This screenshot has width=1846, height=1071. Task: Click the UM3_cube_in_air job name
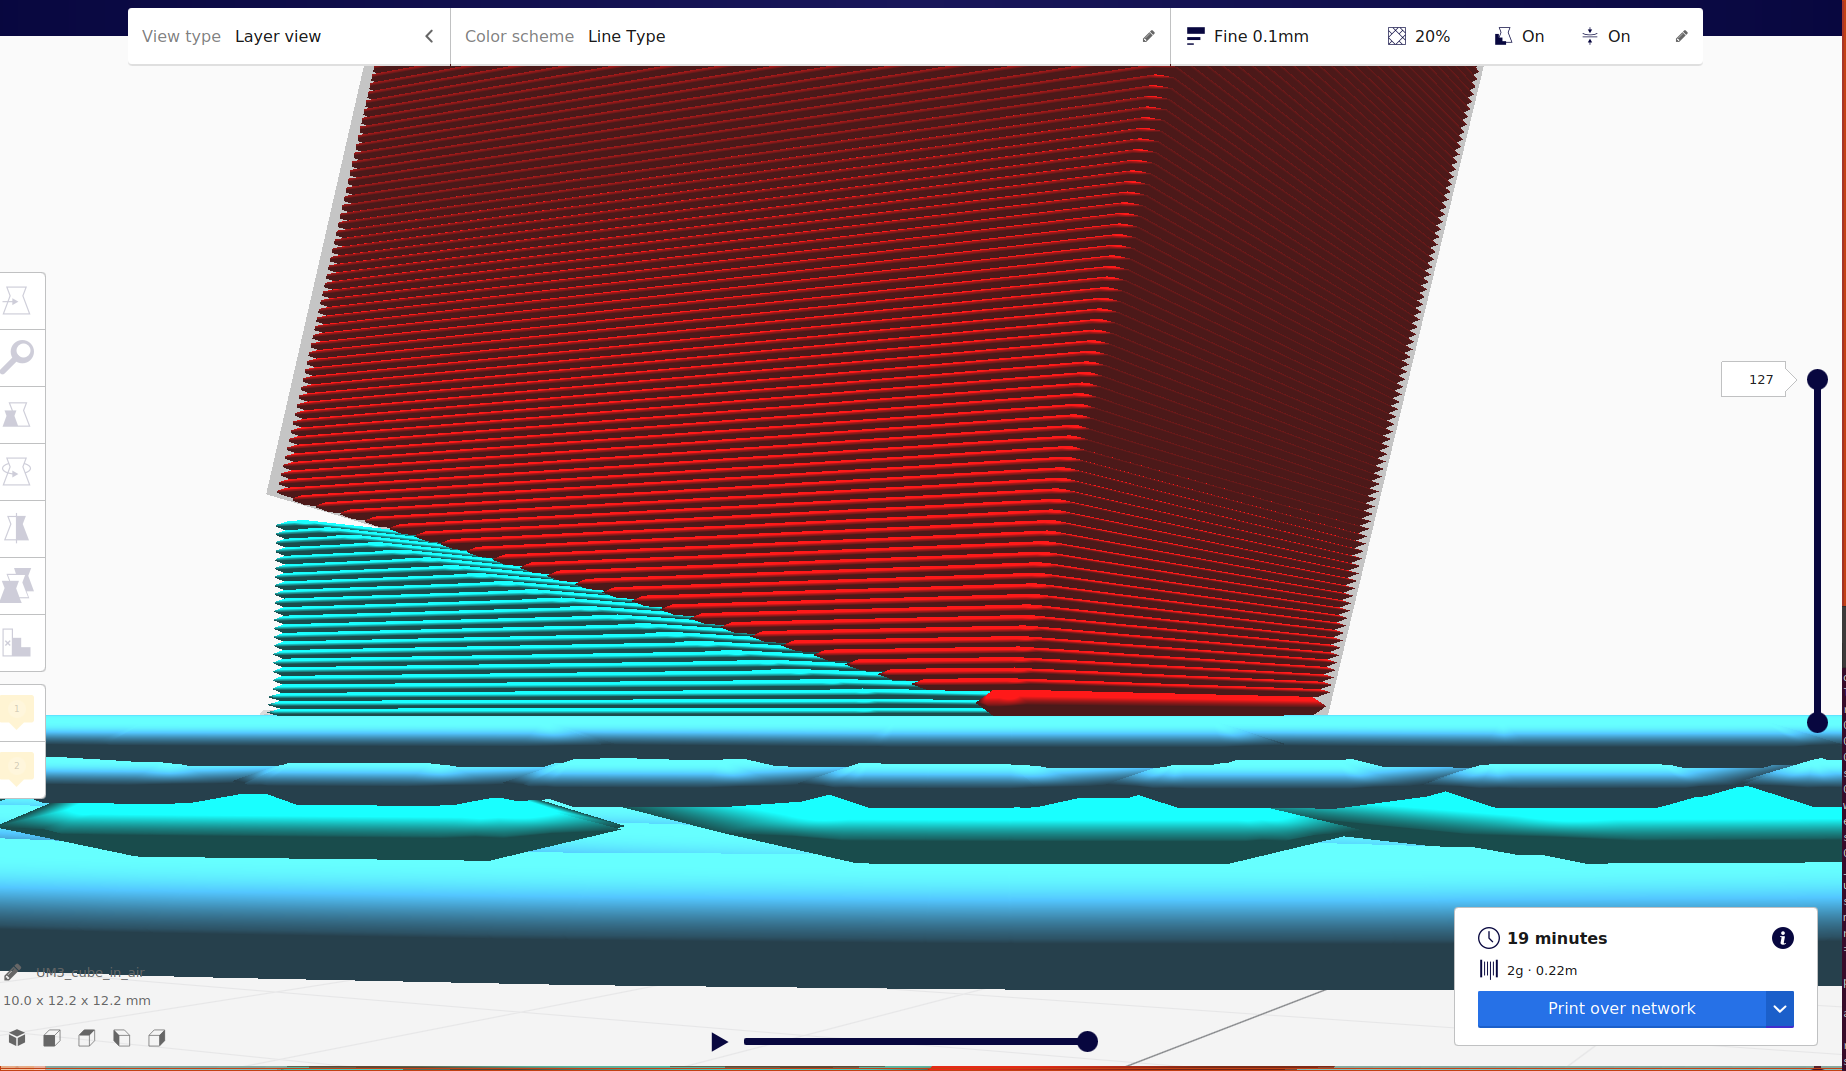tap(90, 972)
